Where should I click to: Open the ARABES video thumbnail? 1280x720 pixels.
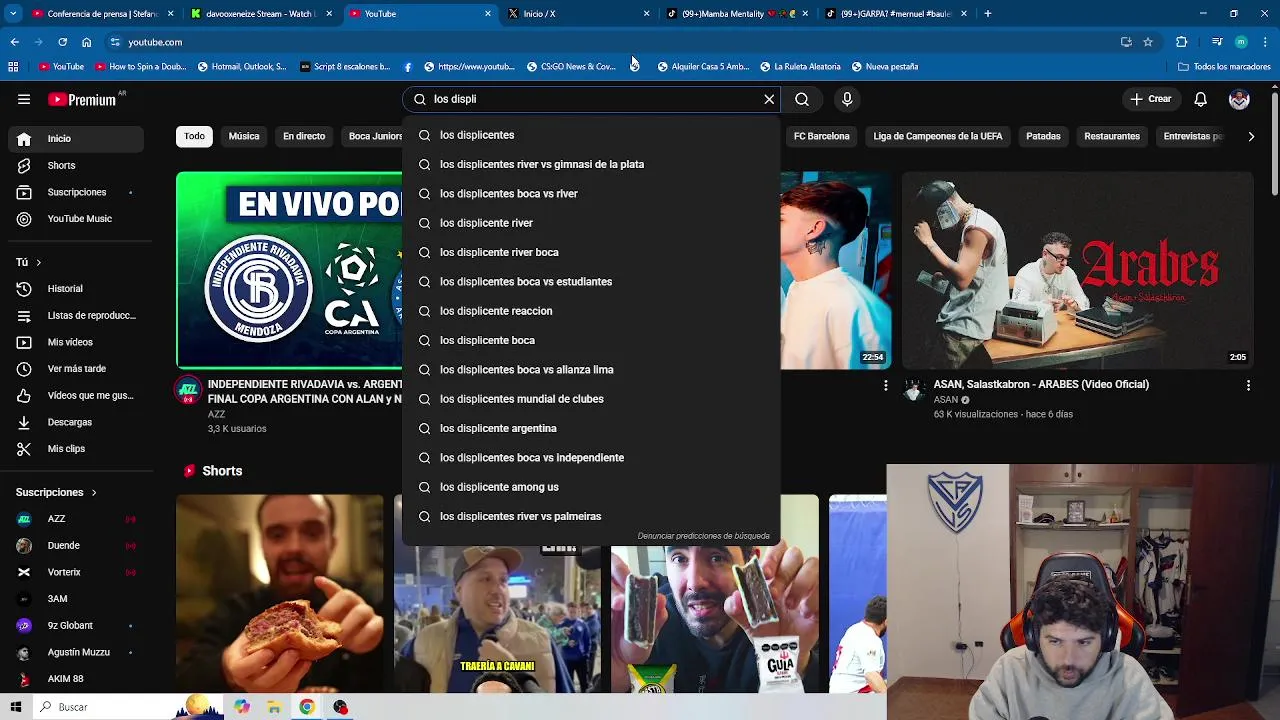1078,270
